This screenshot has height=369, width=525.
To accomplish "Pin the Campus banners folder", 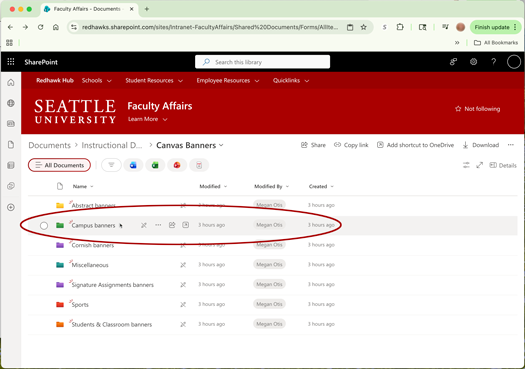I will point(144,225).
